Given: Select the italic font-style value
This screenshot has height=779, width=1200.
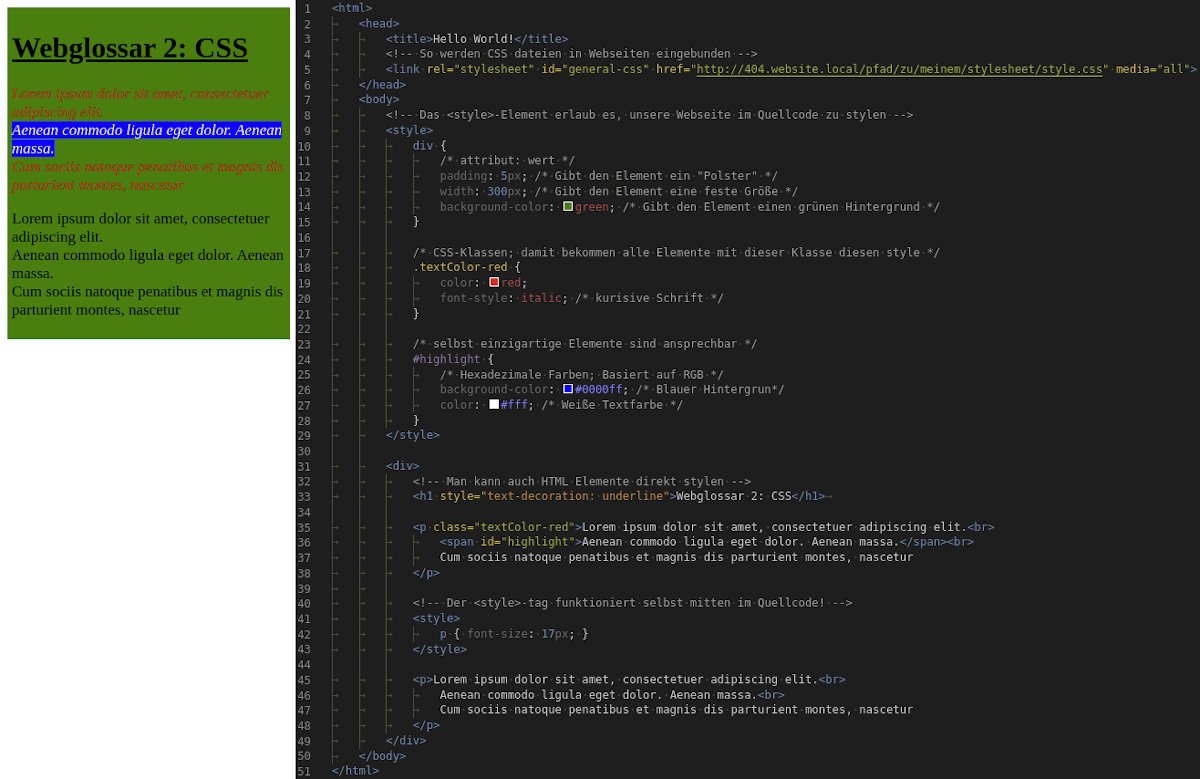Looking at the screenshot, I should (541, 298).
